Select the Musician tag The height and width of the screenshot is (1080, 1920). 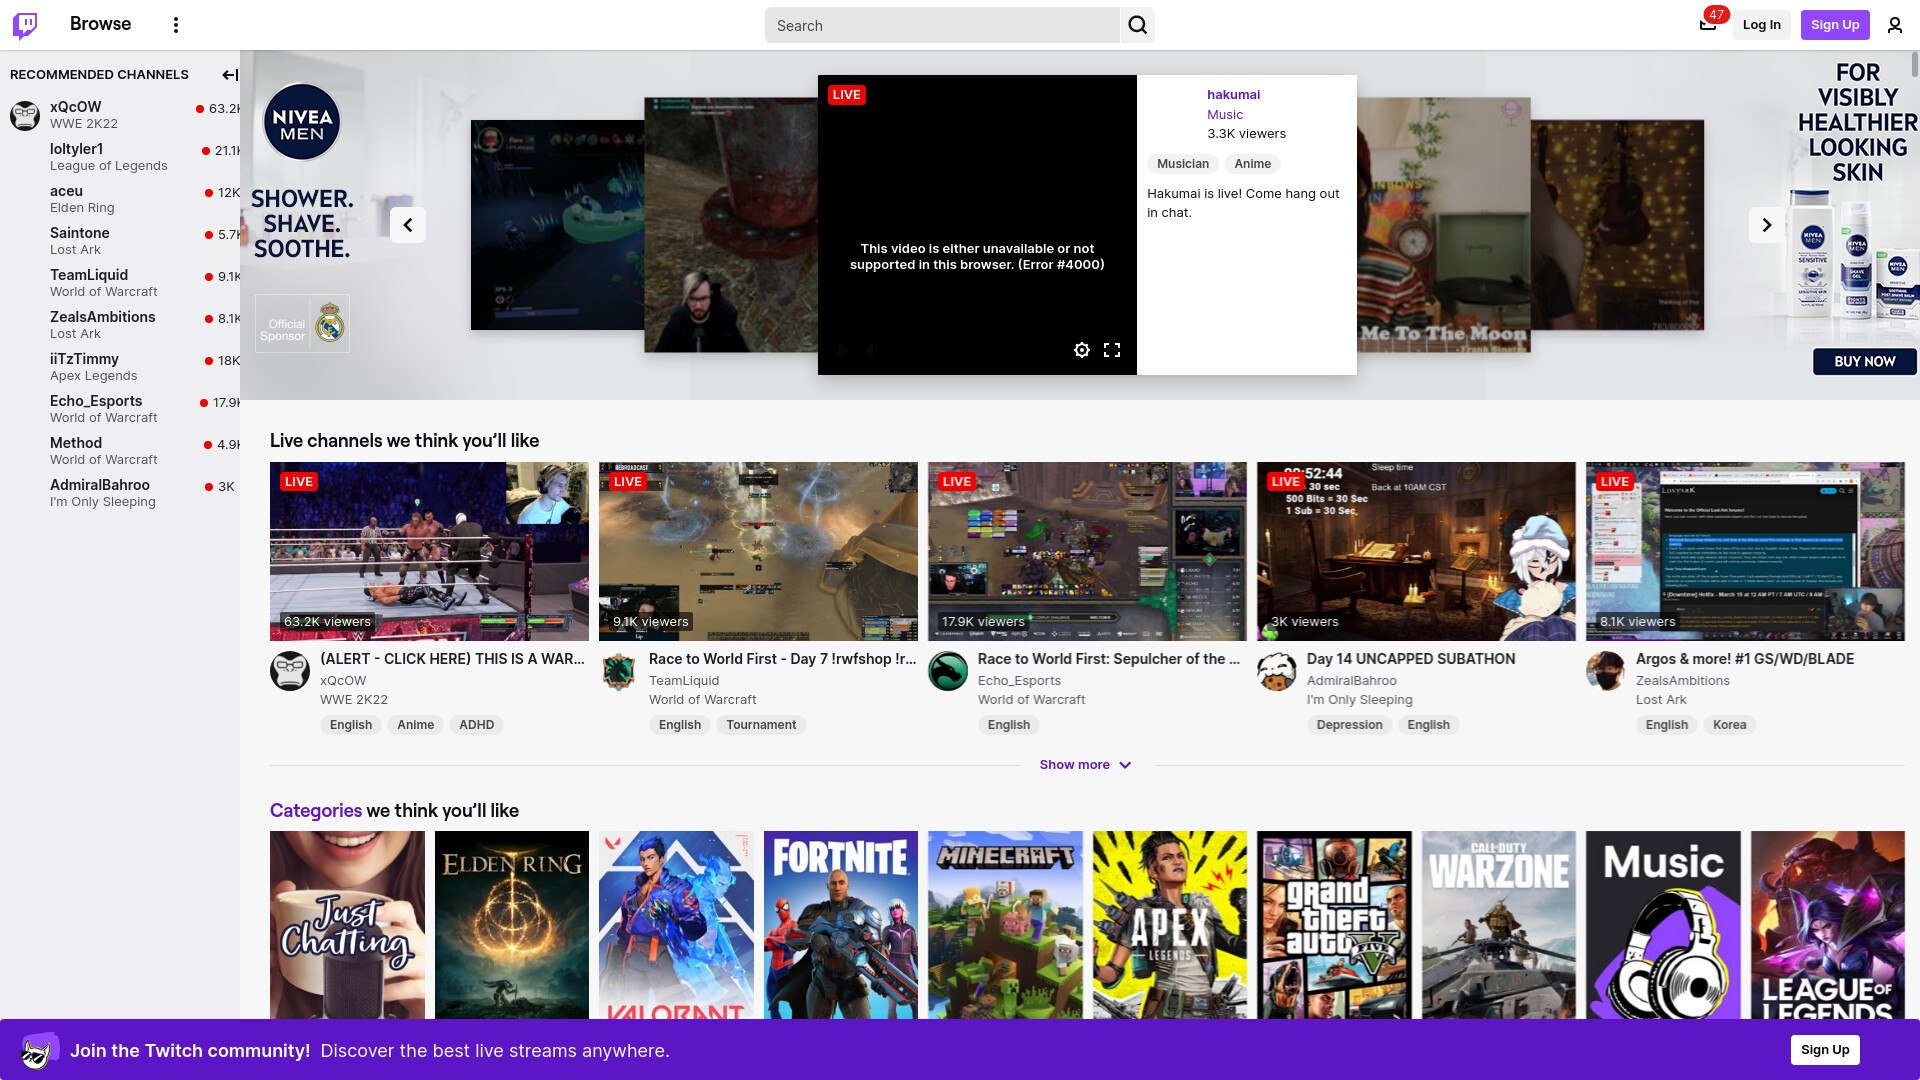1183,164
